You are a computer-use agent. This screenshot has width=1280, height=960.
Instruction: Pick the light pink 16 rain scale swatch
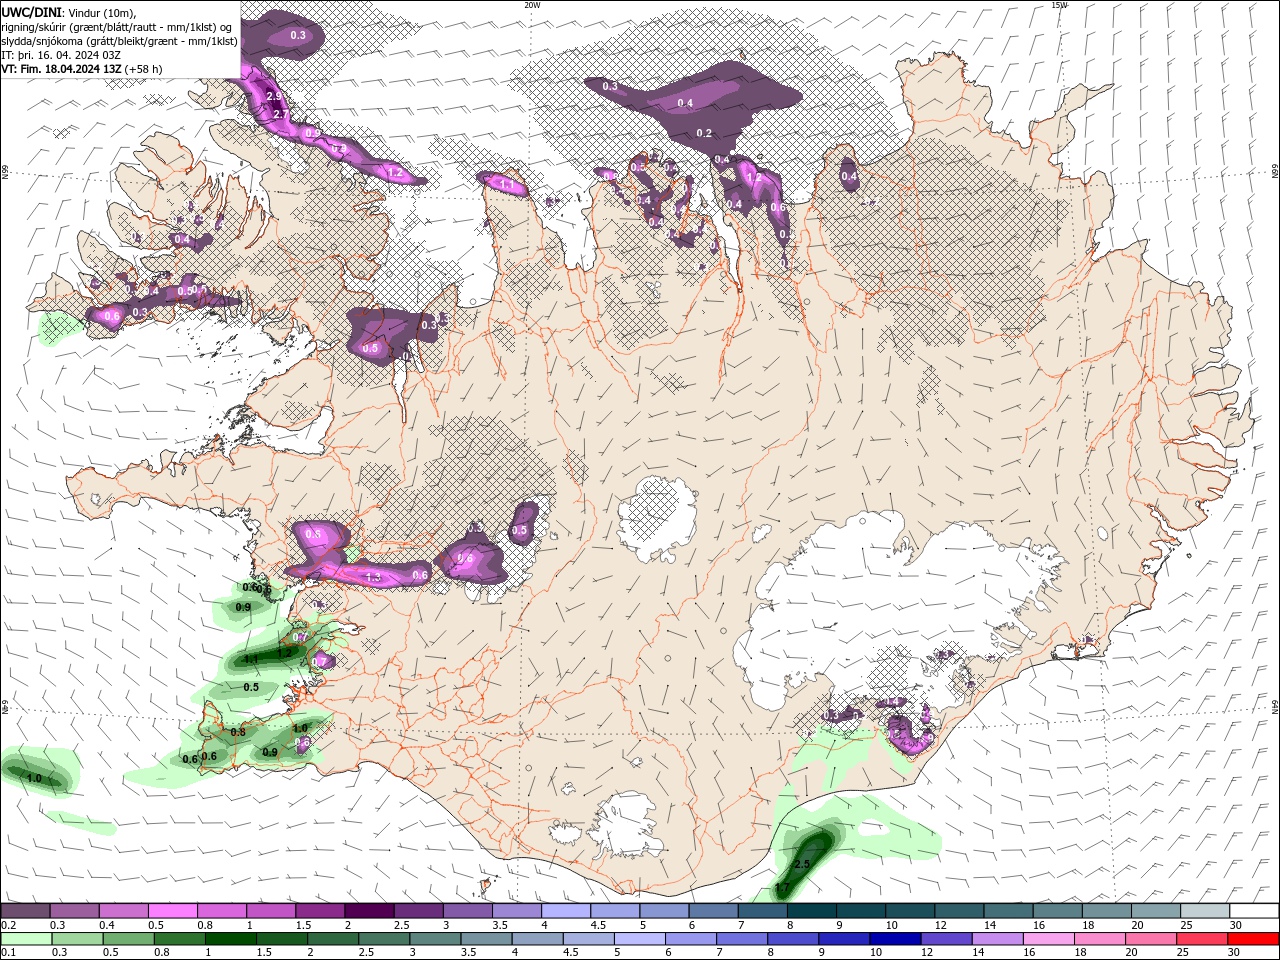(x=1048, y=939)
